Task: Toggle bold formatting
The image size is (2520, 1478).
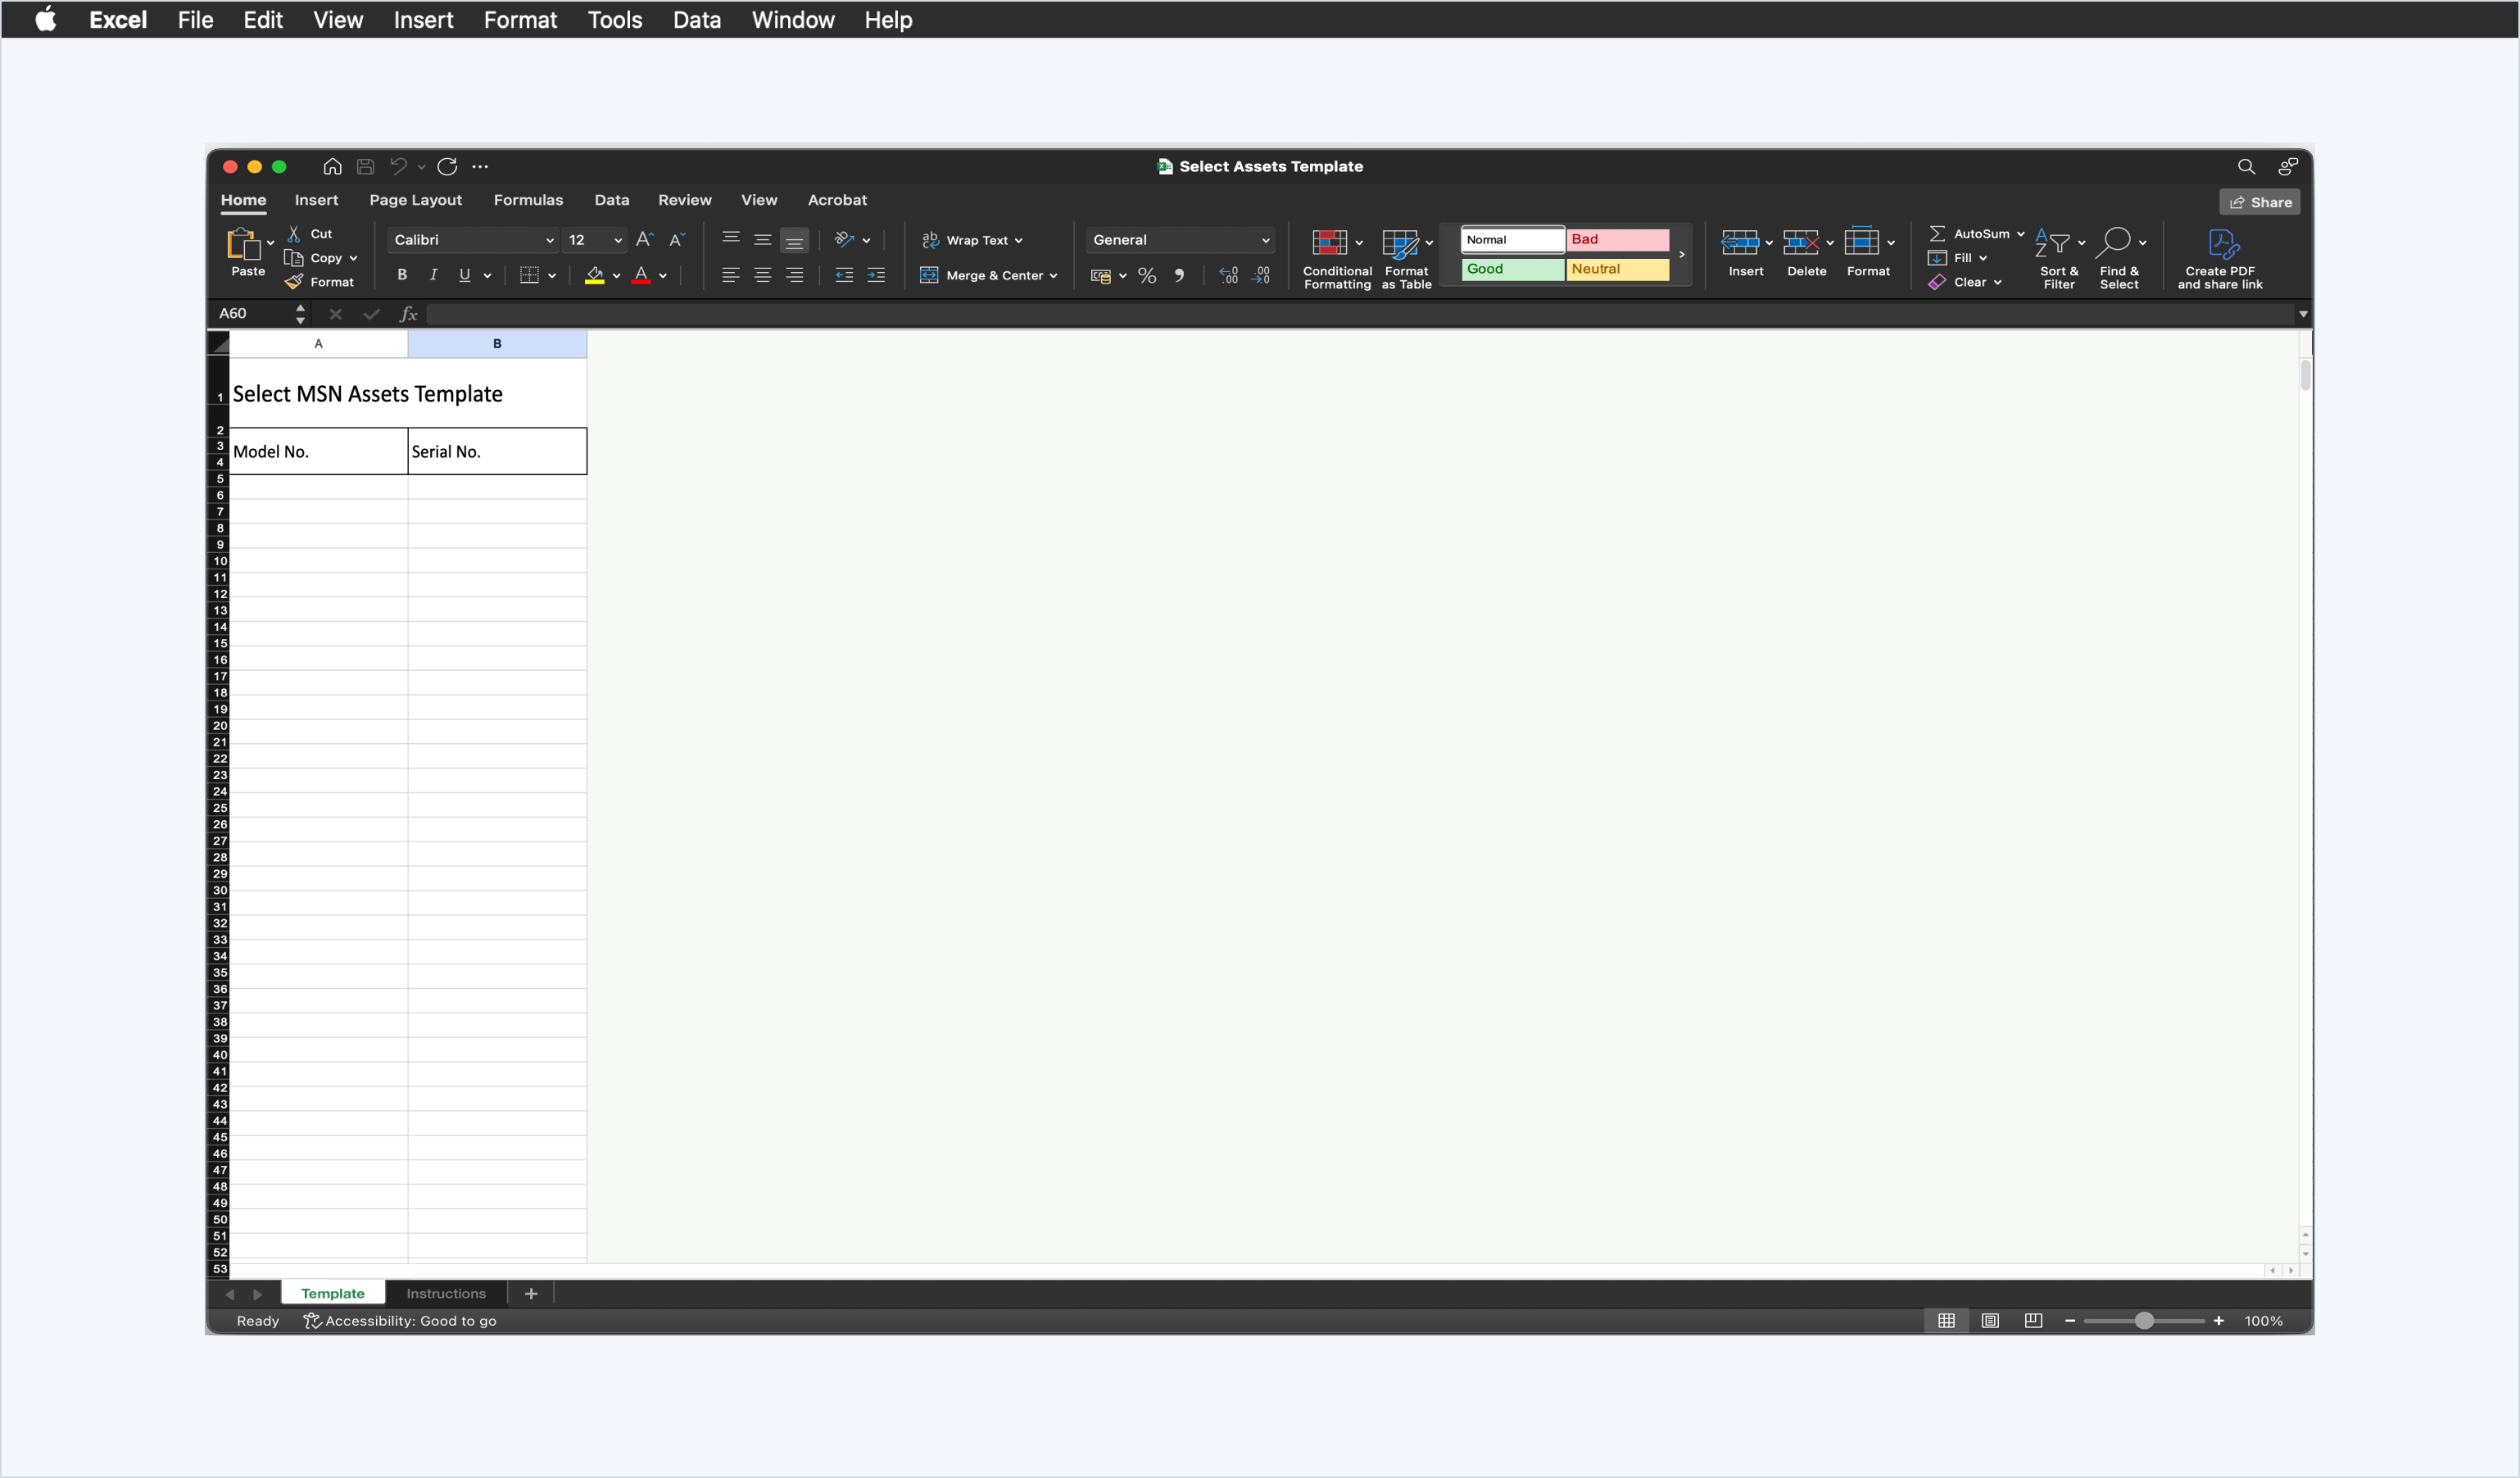Action: pyautogui.click(x=402, y=275)
